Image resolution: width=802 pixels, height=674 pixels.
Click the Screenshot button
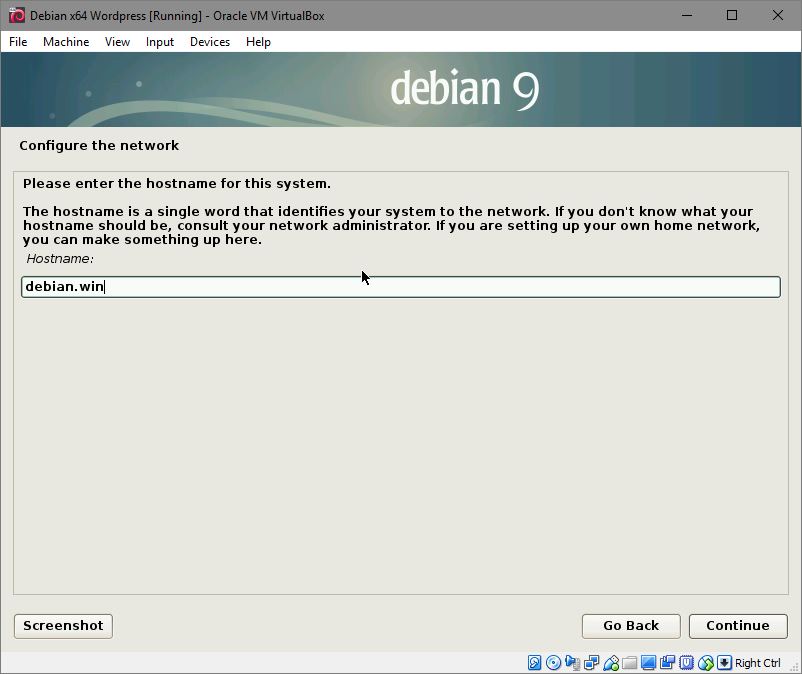tap(63, 626)
